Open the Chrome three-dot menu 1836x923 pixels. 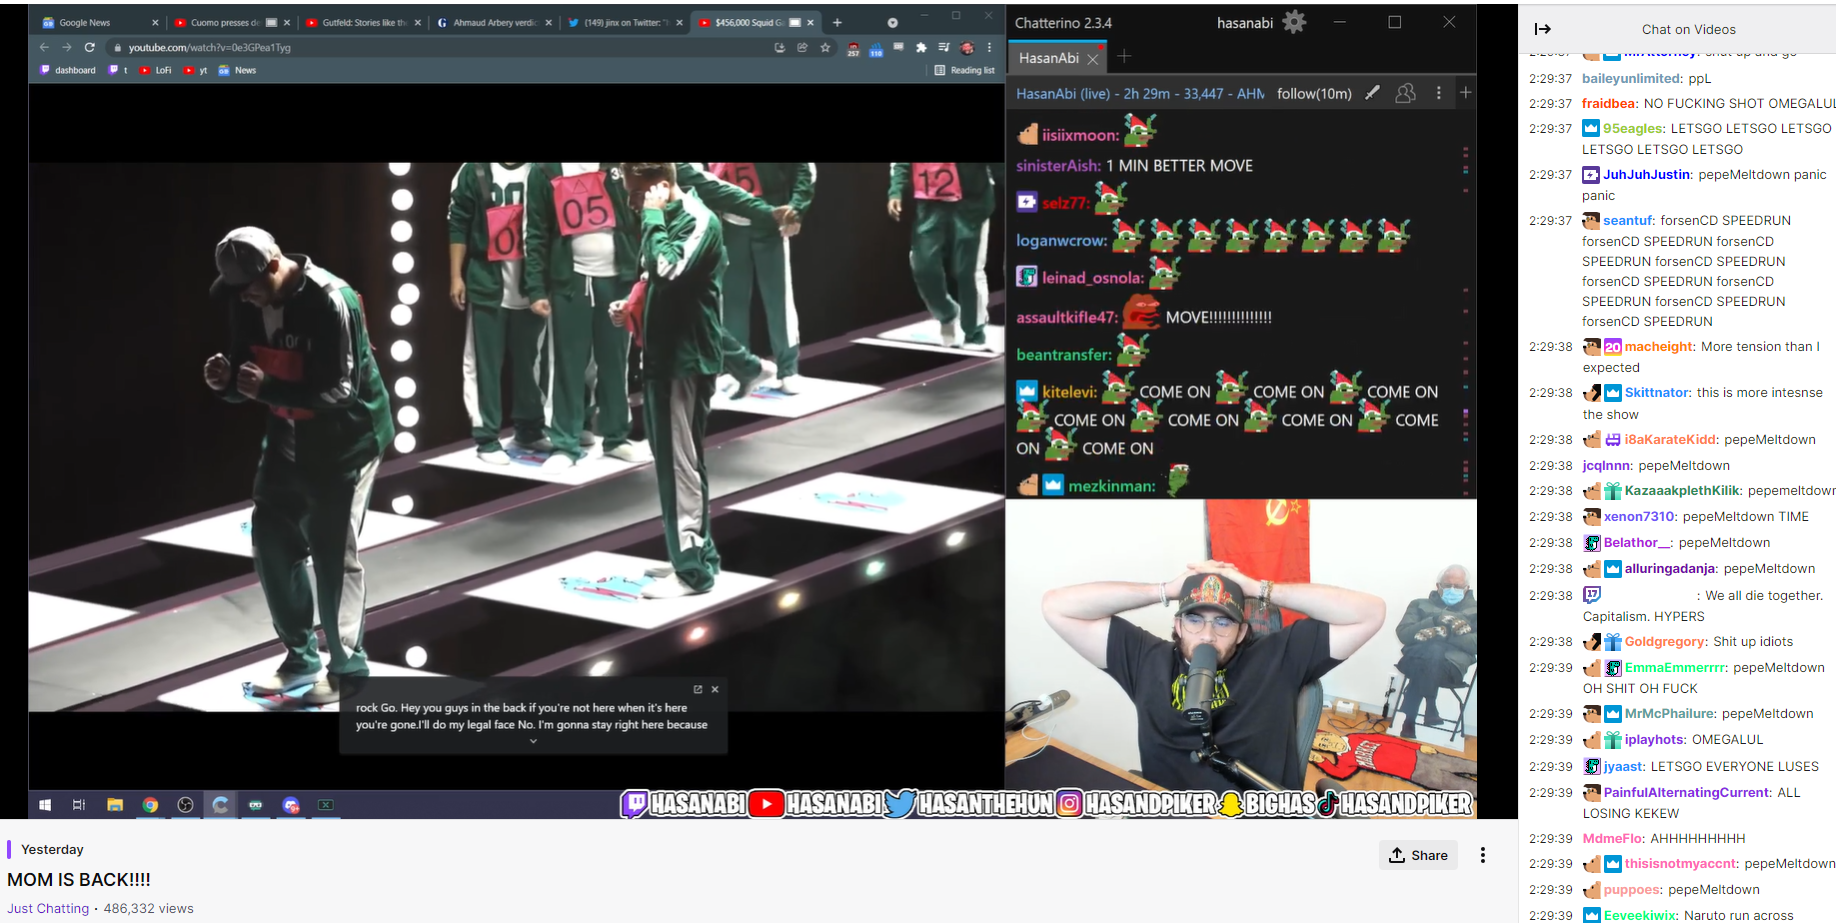989,47
